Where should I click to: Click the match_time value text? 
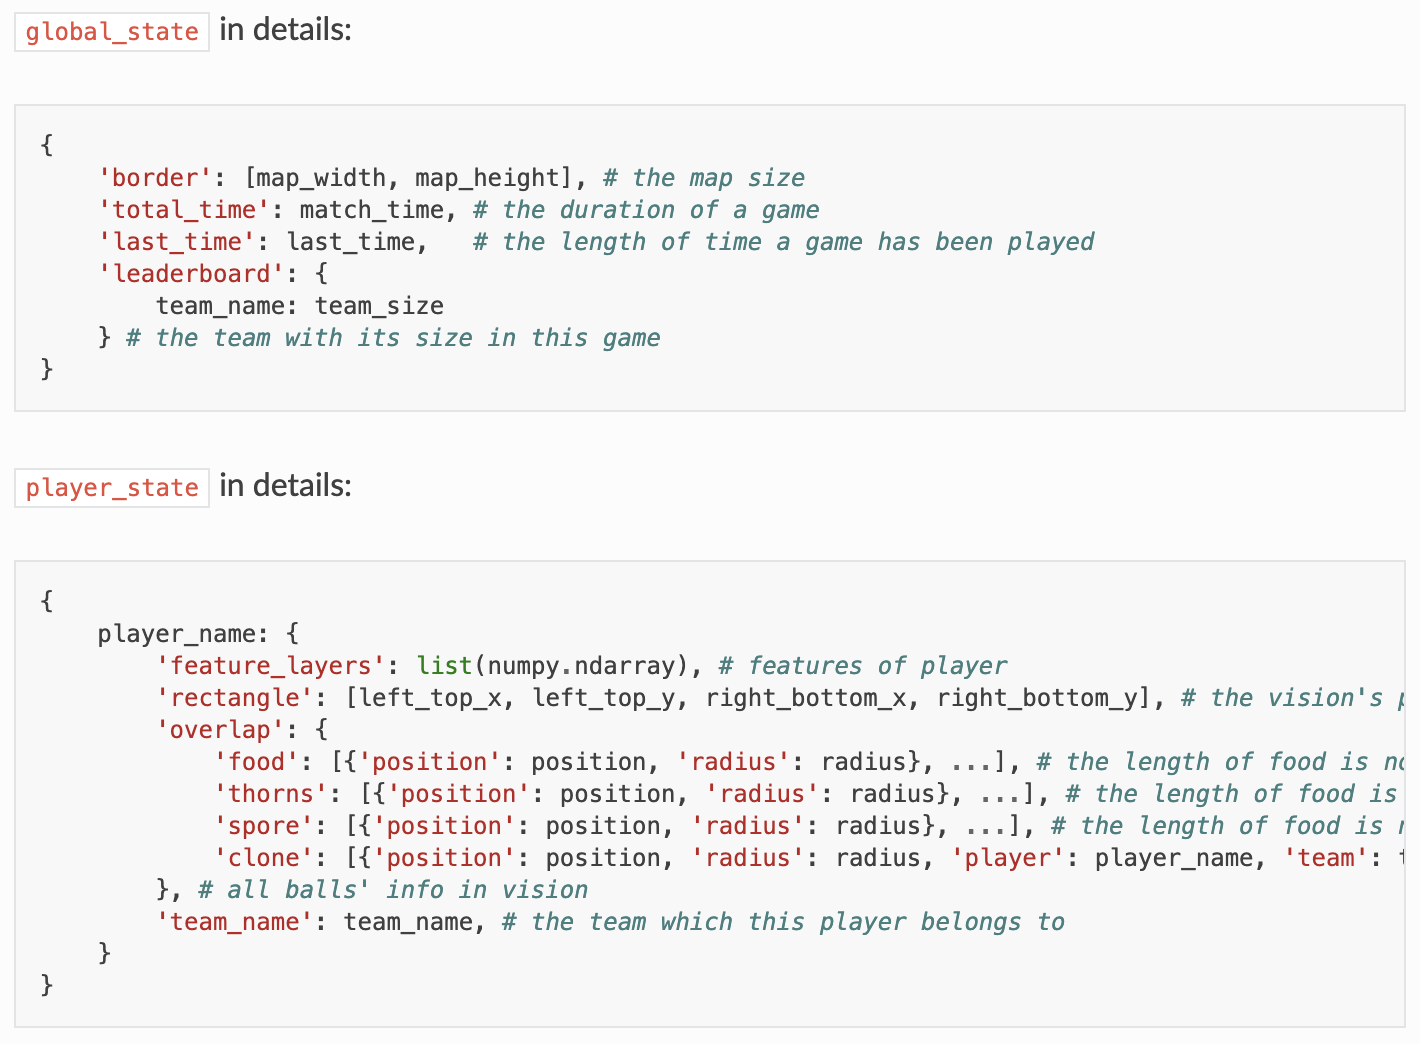[371, 210]
